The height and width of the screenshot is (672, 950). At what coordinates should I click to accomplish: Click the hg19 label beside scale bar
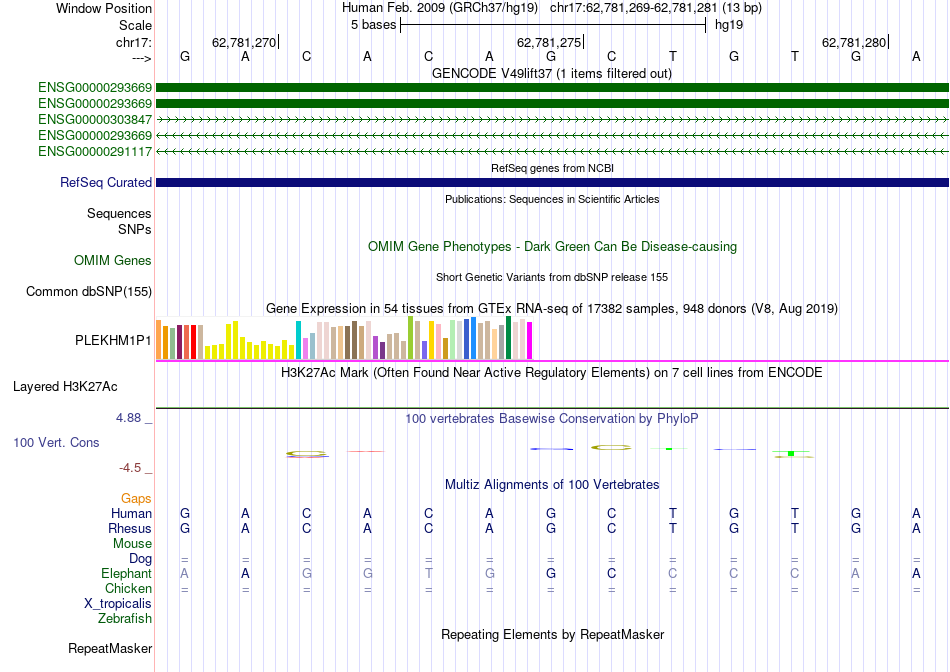click(x=729, y=25)
